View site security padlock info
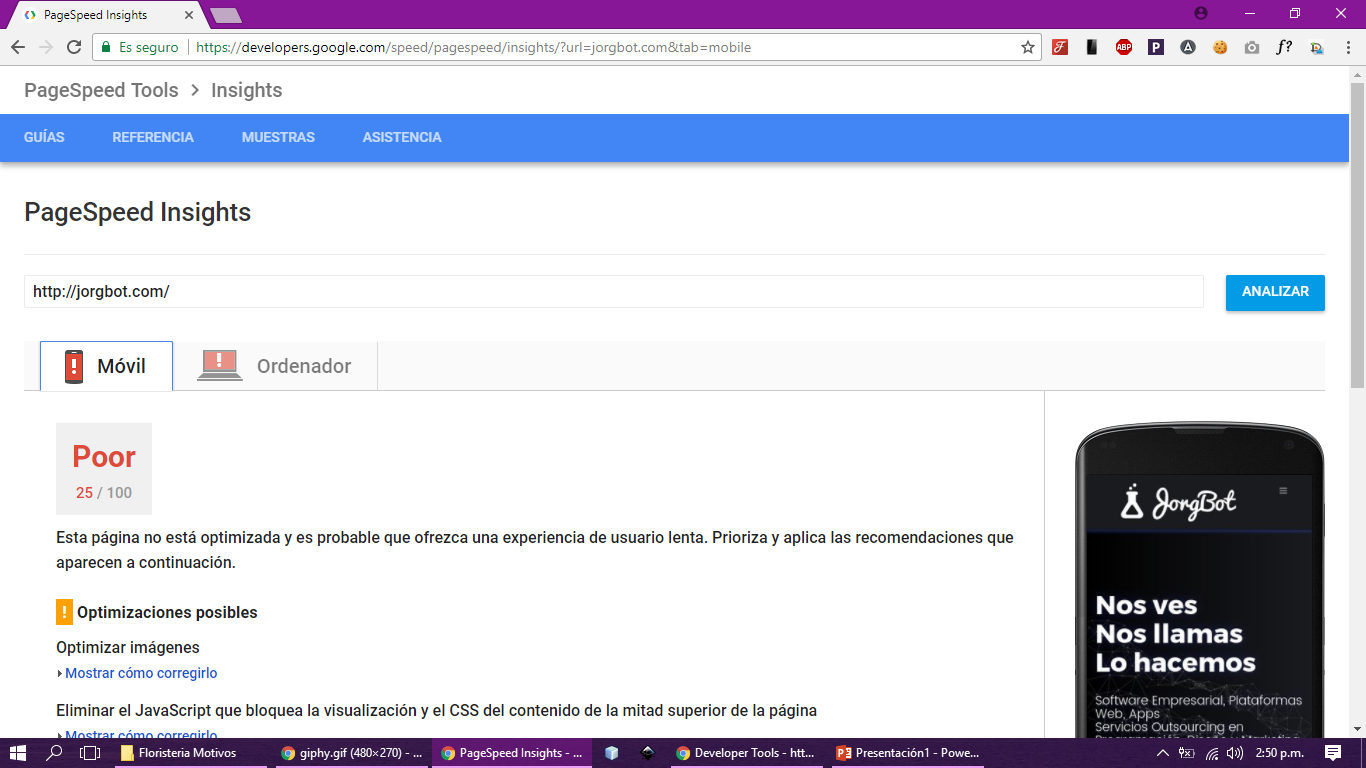Image resolution: width=1366 pixels, height=768 pixels. pyautogui.click(x=106, y=47)
